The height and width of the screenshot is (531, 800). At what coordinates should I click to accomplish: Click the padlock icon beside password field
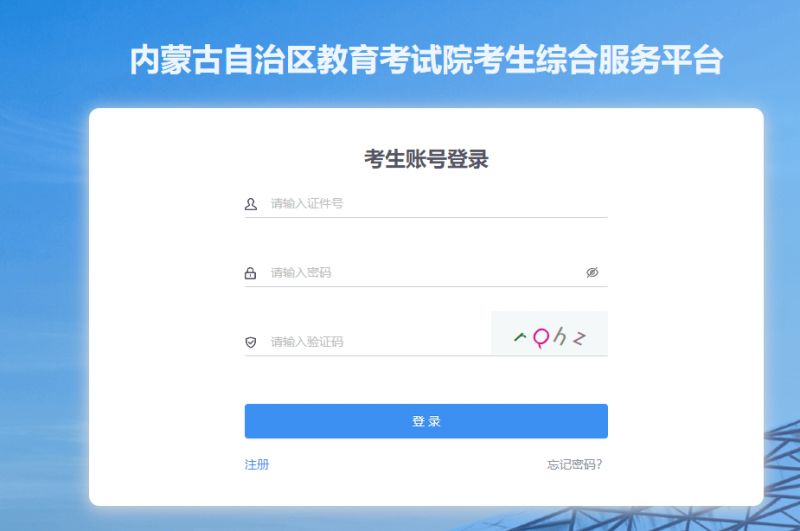[251, 273]
